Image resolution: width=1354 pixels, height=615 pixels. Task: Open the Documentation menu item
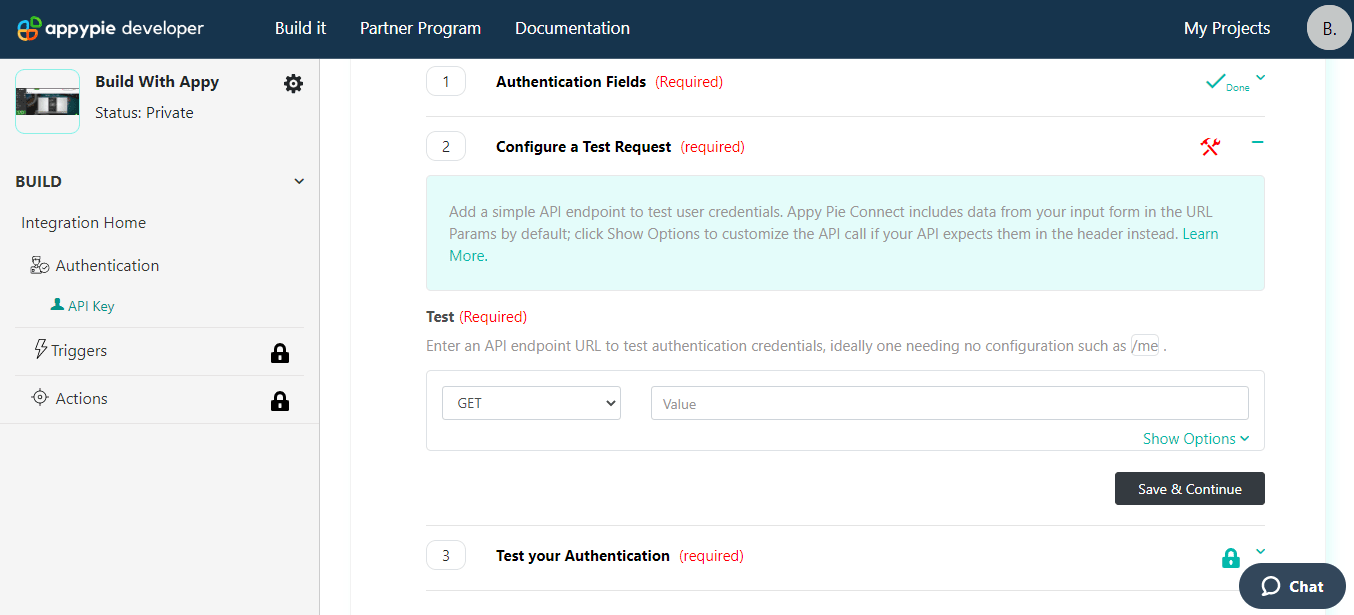click(572, 28)
